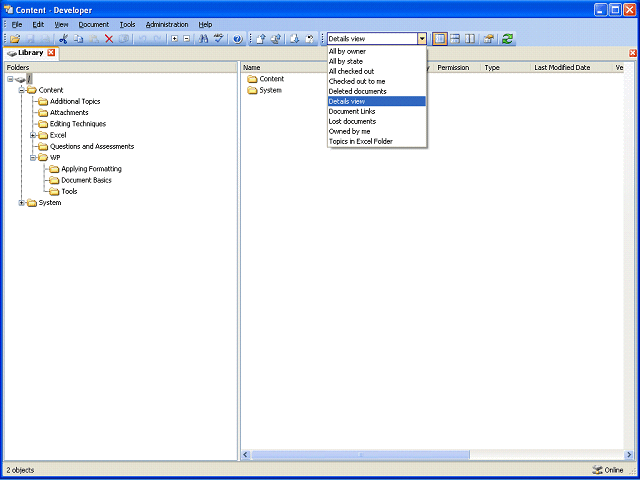The height and width of the screenshot is (480, 640).
Task: Sort by the Permission column header
Action: click(457, 68)
